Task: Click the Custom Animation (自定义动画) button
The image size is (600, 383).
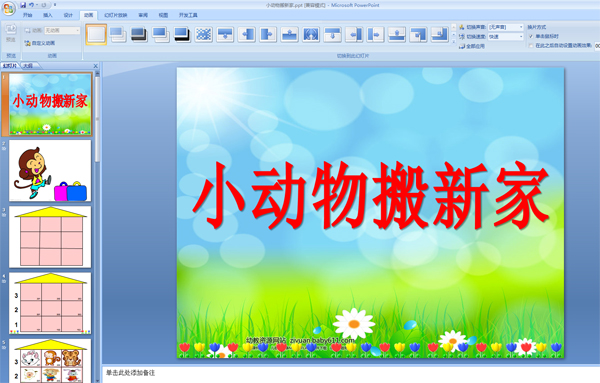Action: point(40,43)
